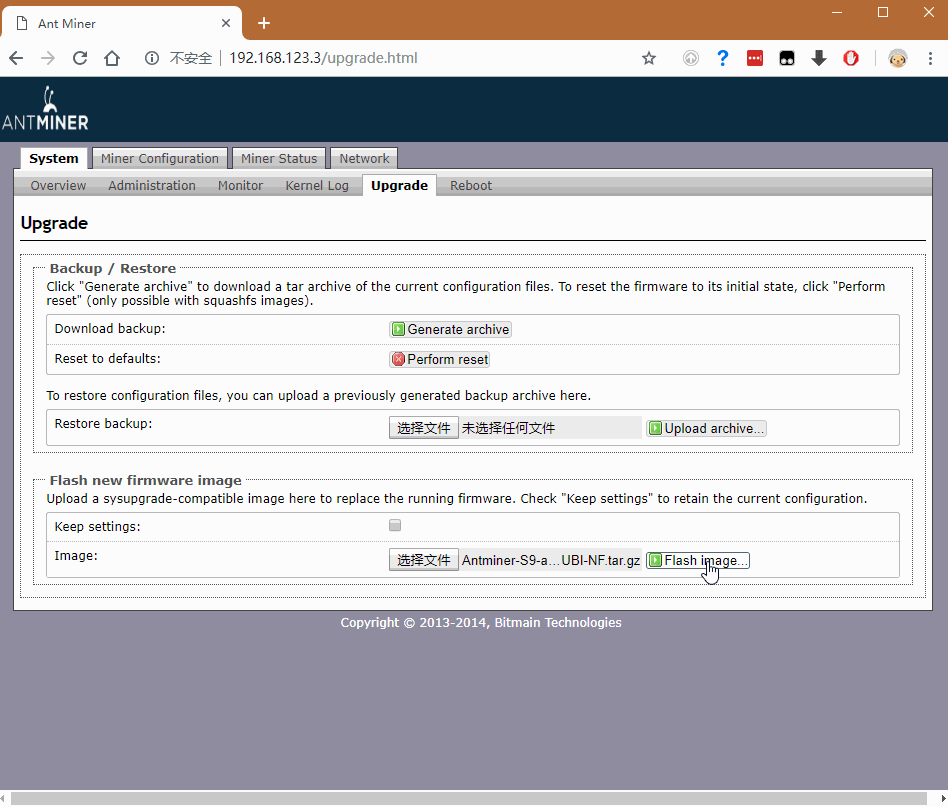View site info for insecure connection
Screen dimensions: 948x807
[x=151, y=58]
